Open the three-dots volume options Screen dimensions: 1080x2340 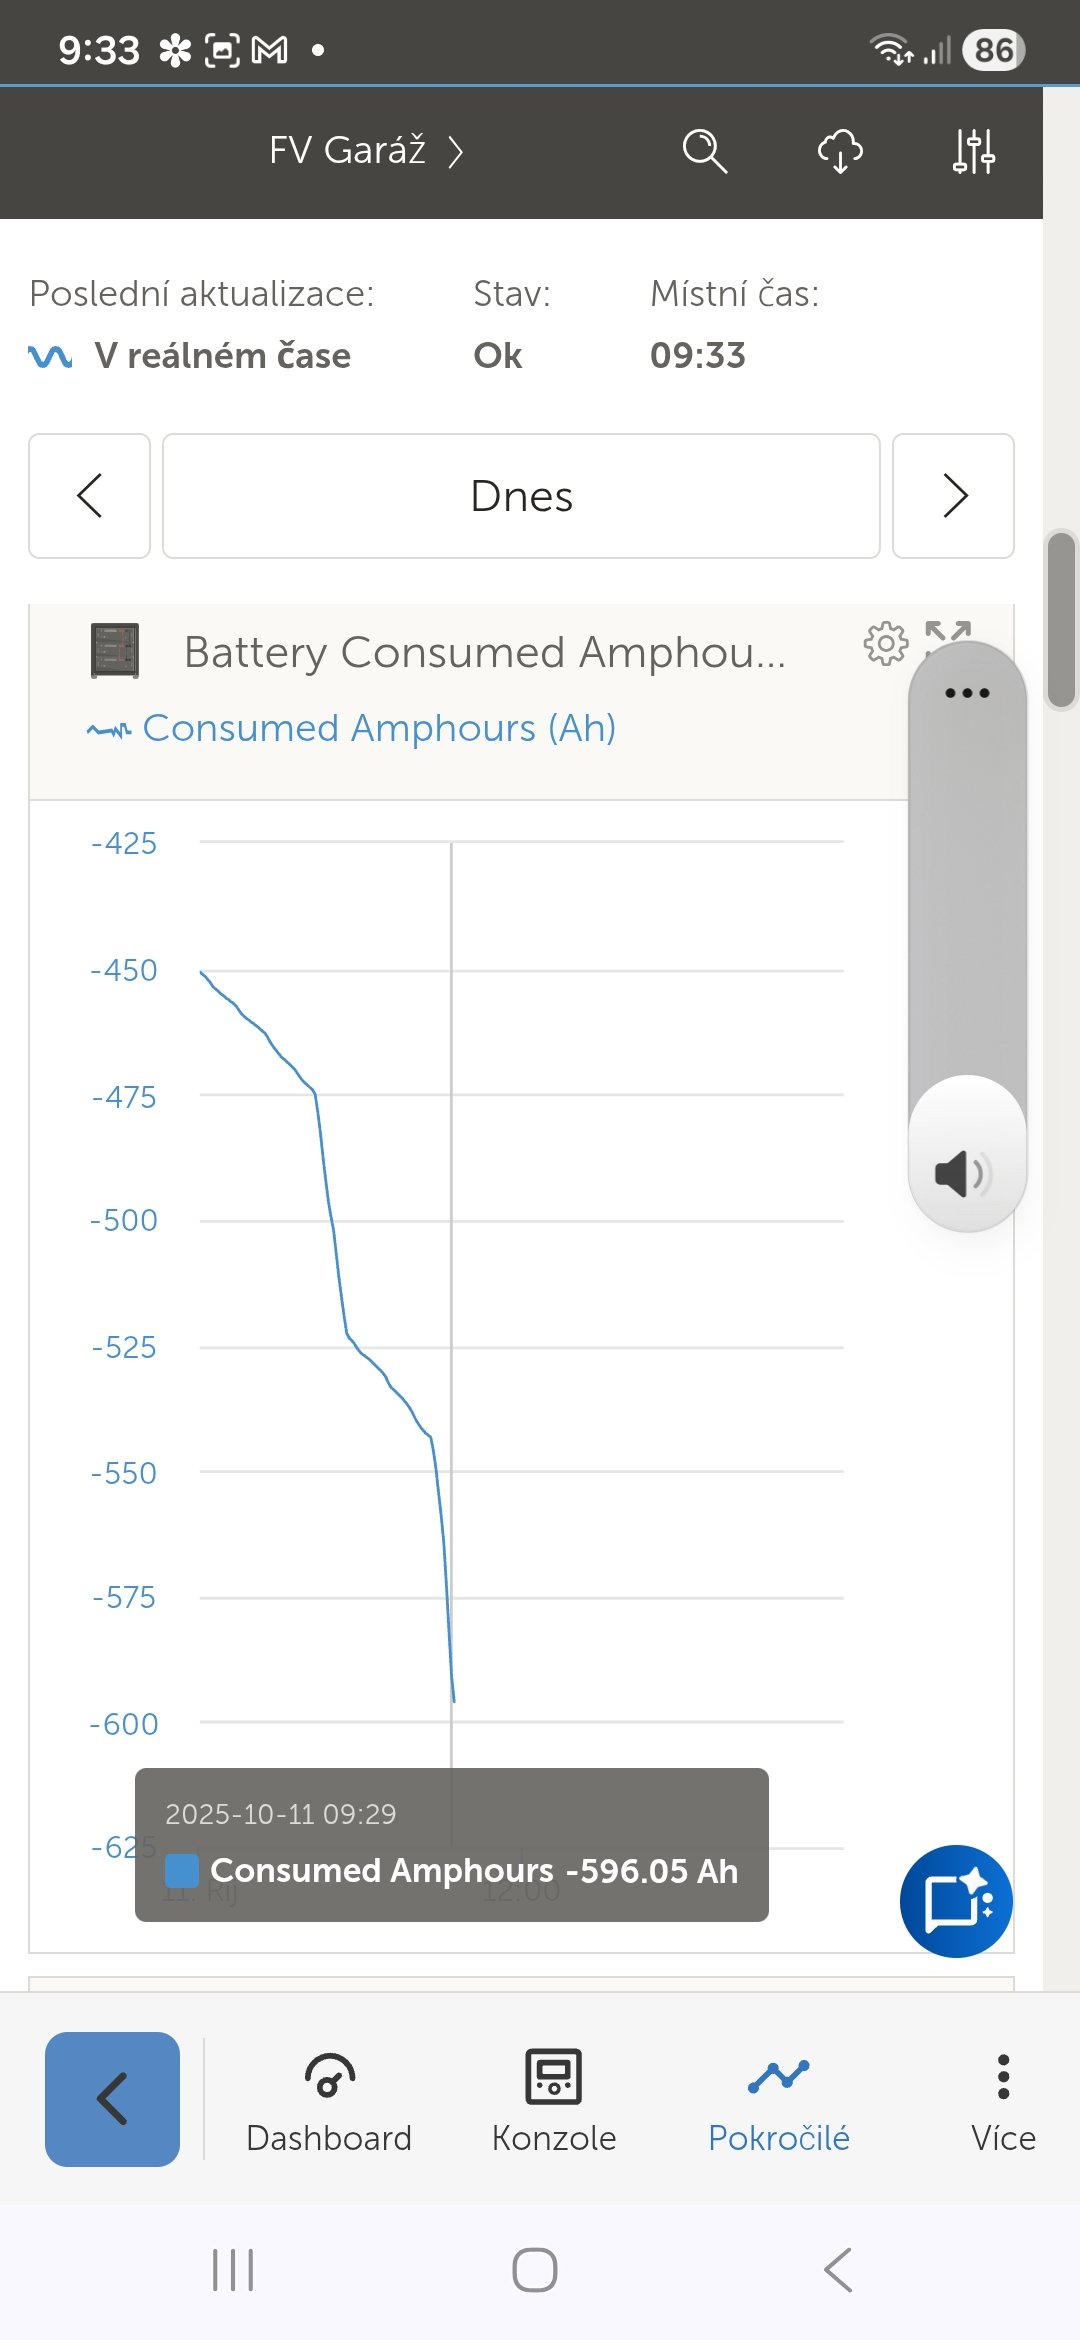click(x=967, y=693)
